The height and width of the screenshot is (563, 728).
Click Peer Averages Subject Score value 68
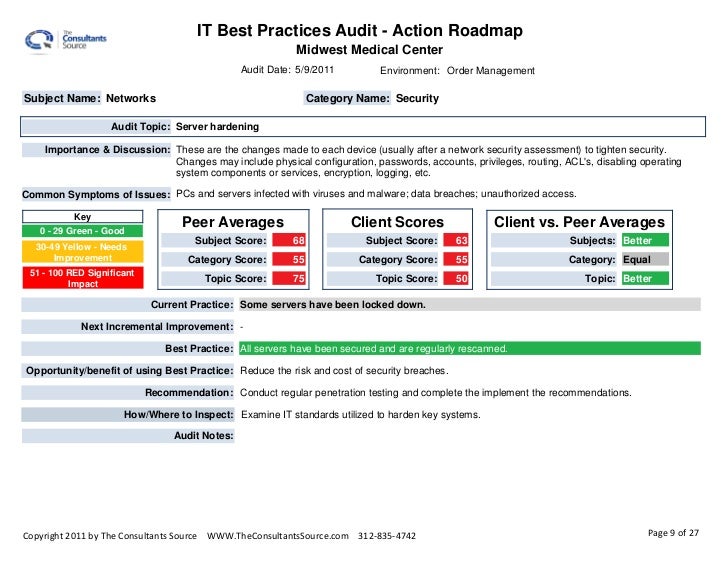(x=289, y=240)
